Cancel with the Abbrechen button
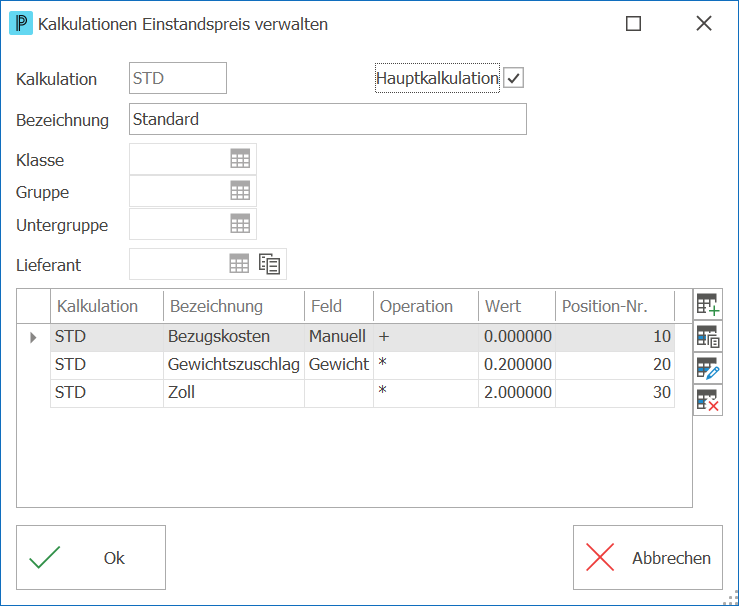This screenshot has height=606, width=739. [648, 557]
